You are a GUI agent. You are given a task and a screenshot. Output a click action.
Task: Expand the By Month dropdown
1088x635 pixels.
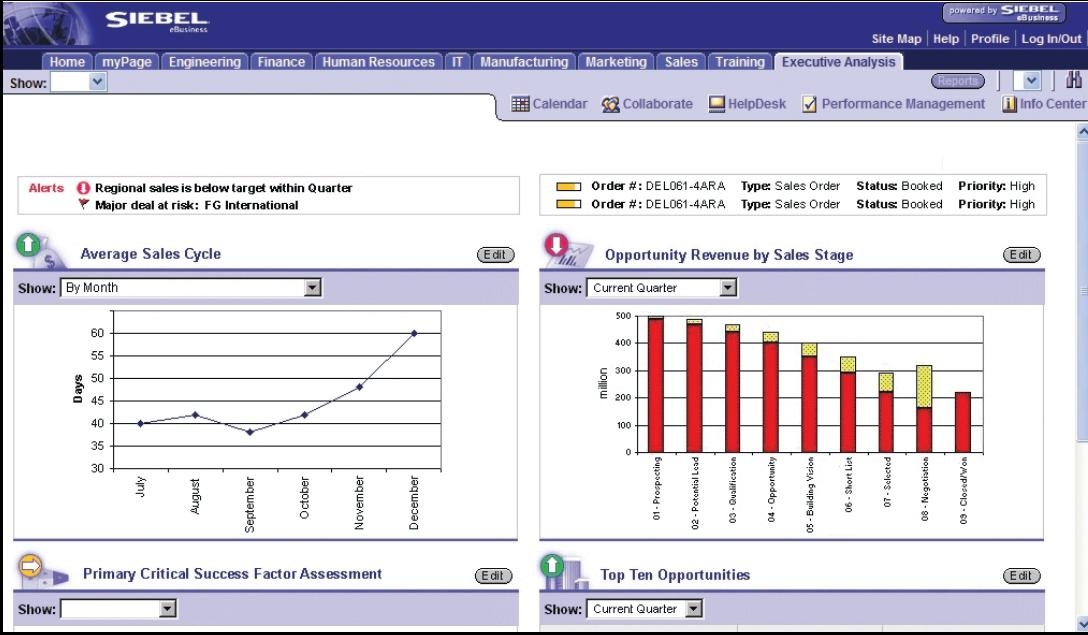[313, 287]
